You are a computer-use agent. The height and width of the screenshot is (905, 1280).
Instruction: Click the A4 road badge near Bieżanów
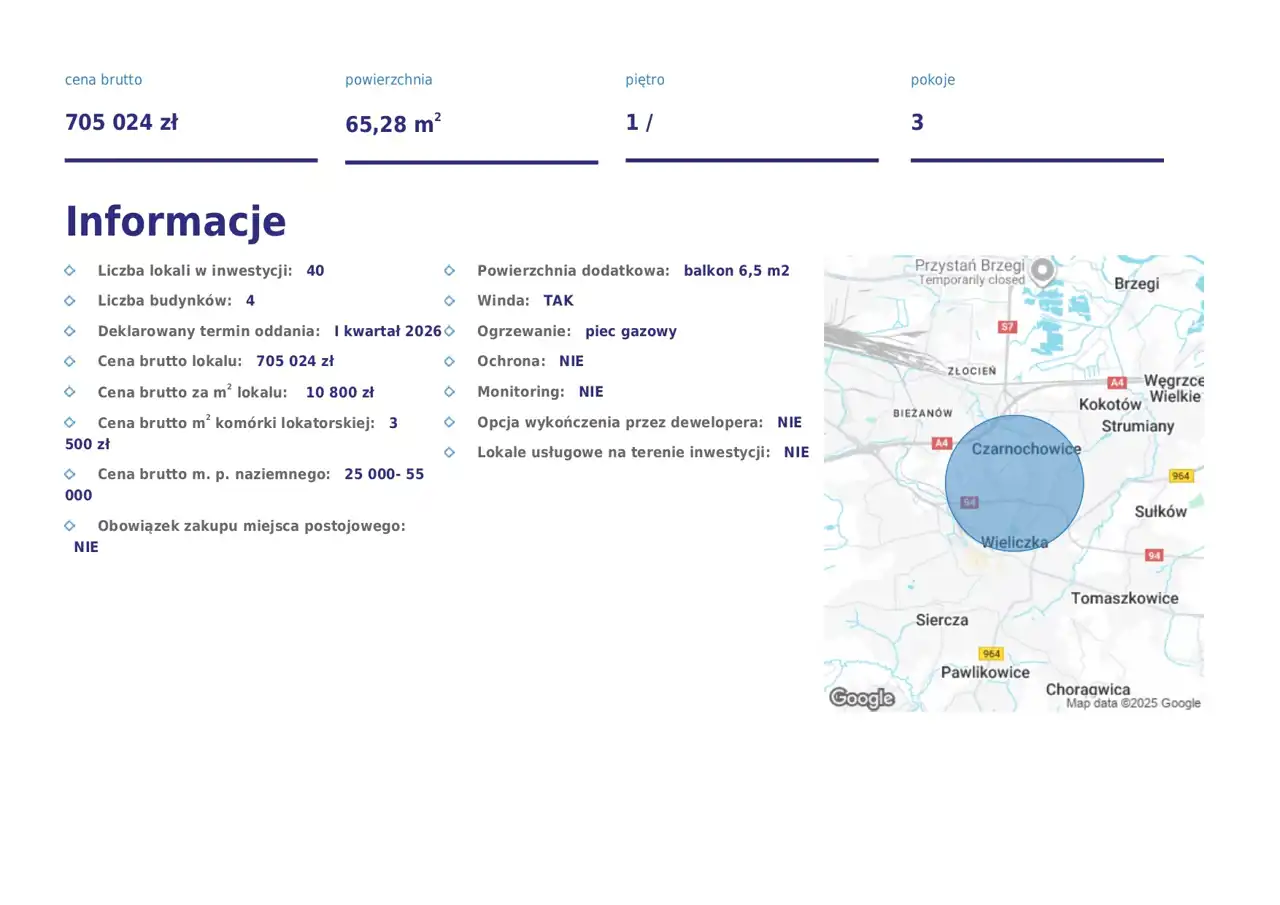(x=941, y=443)
